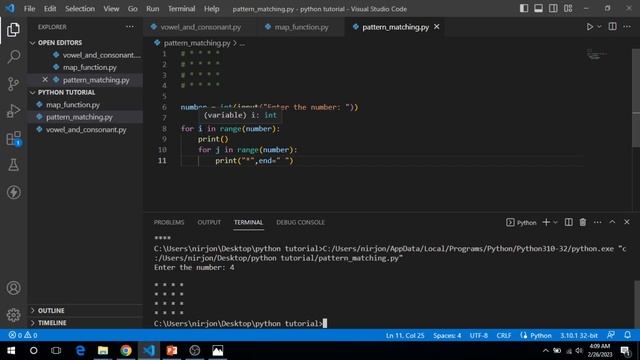Open vowel_and_consonant.py in Python Tutorial folder
640x360 pixels.
(86, 130)
